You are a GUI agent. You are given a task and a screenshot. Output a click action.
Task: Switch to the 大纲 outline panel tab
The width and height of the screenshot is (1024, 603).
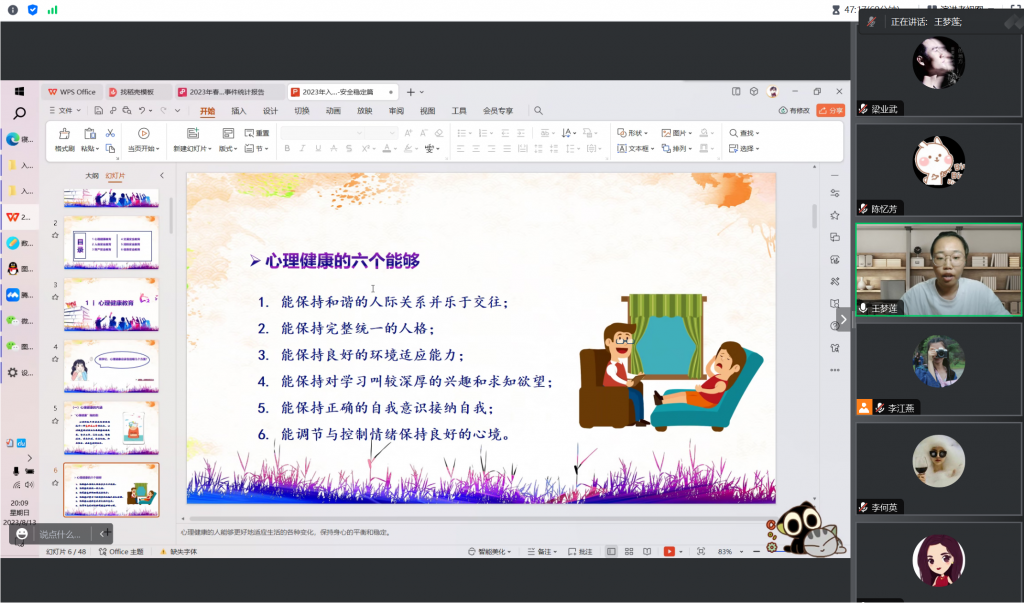click(92, 176)
